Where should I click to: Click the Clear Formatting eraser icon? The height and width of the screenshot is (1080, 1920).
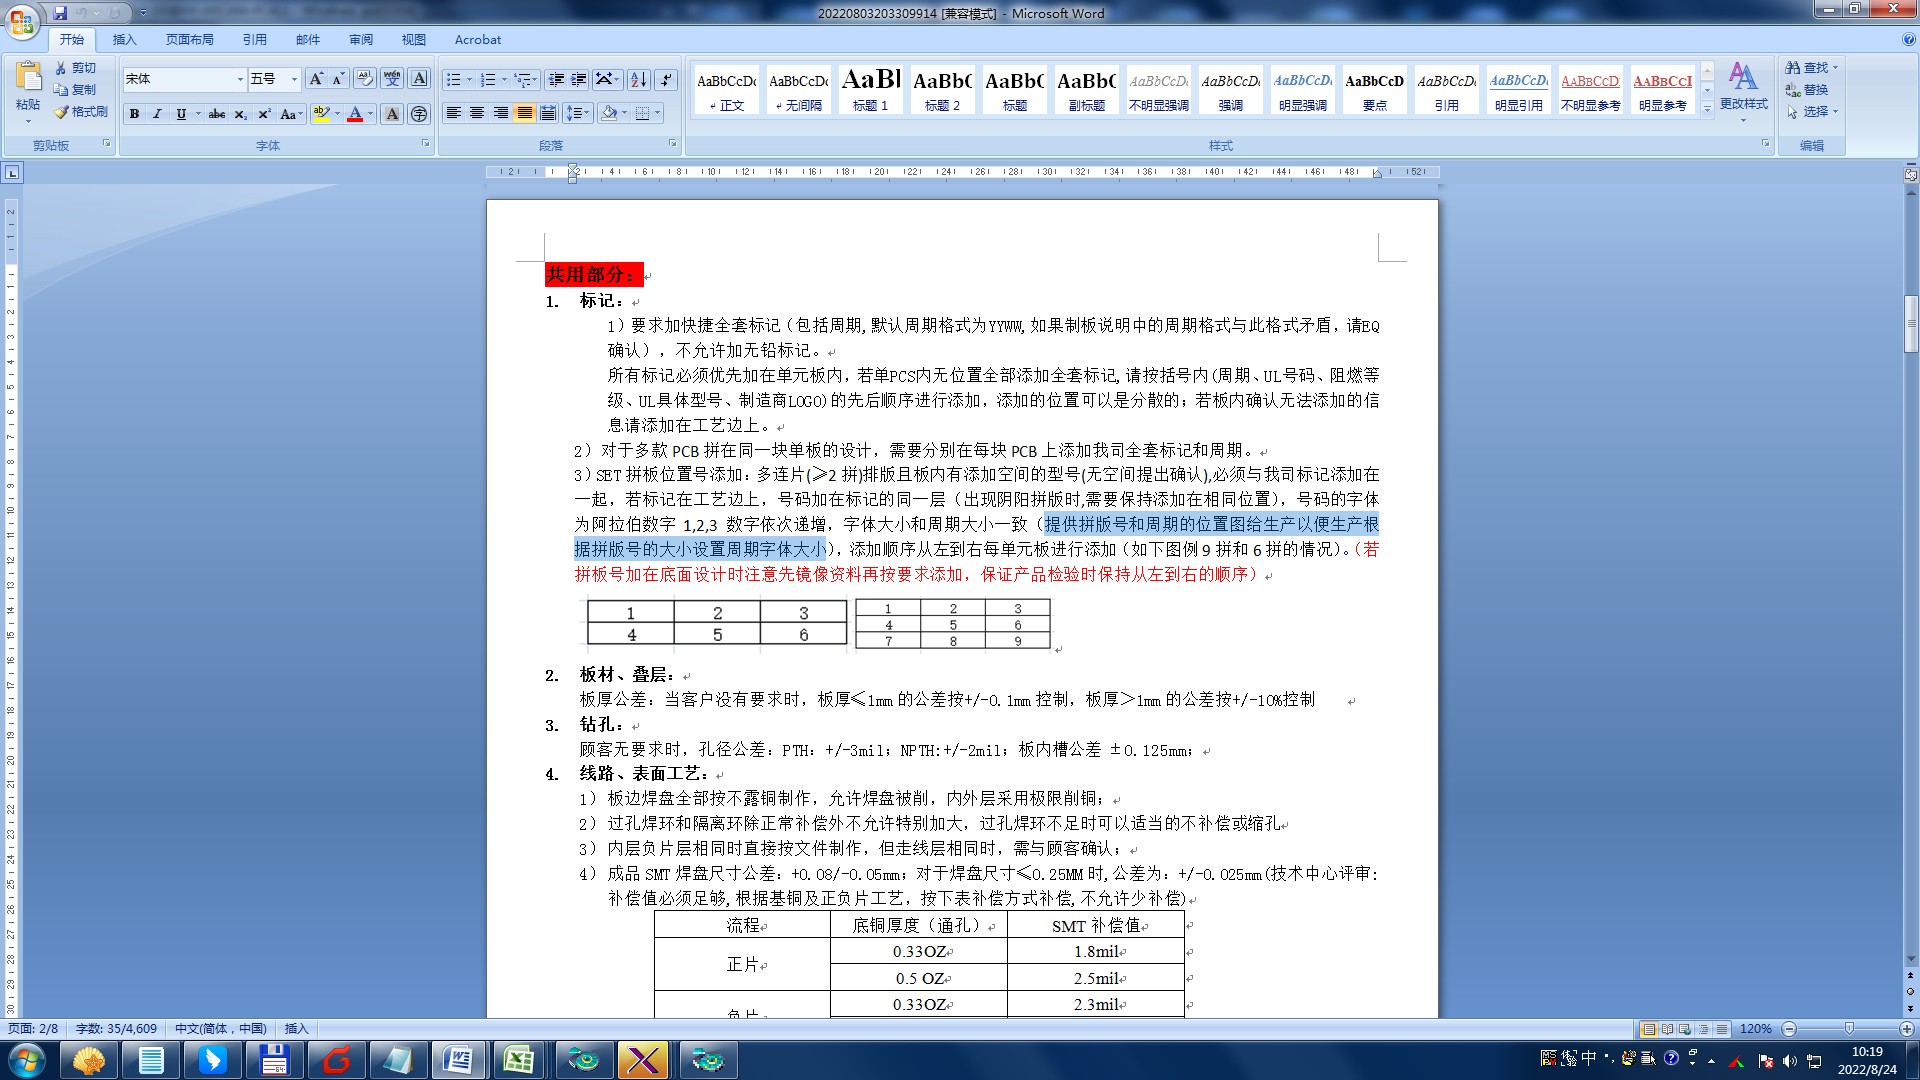coord(365,79)
